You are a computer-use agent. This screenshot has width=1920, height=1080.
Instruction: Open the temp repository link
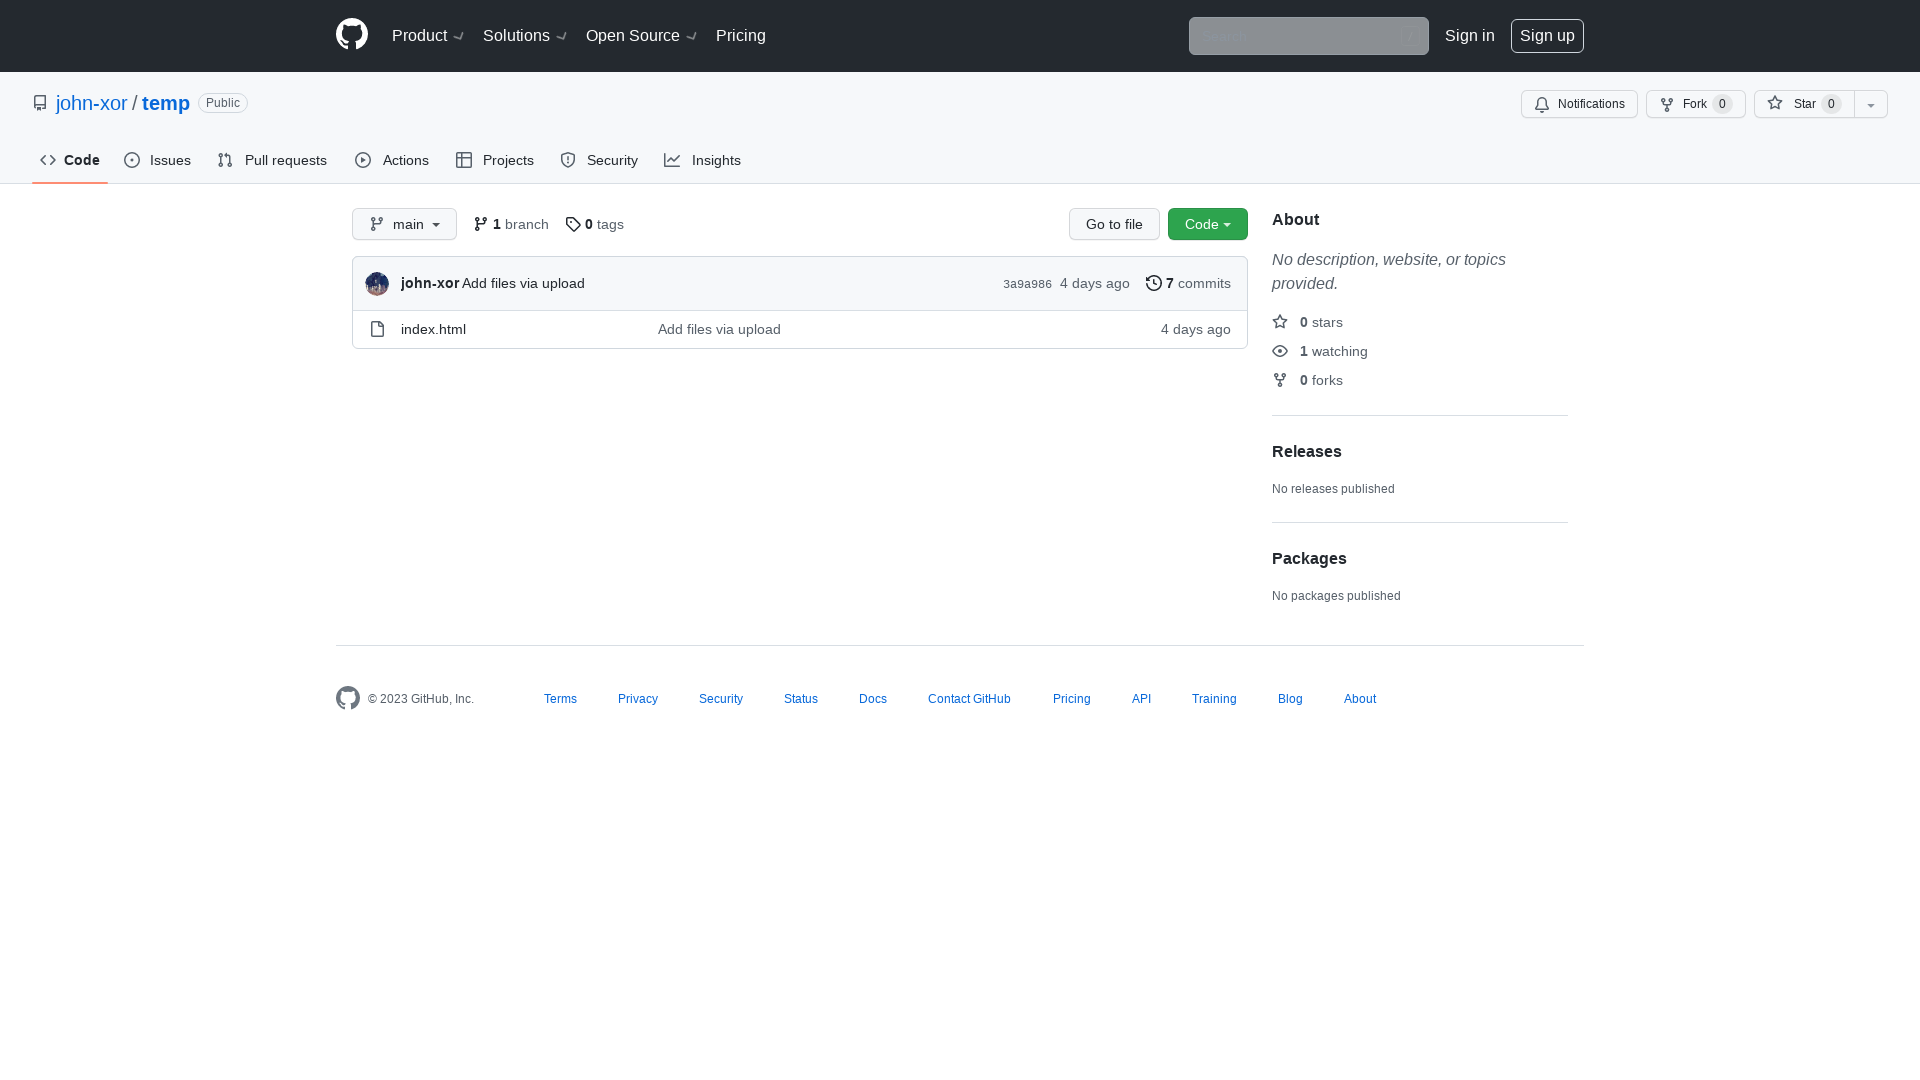166,103
